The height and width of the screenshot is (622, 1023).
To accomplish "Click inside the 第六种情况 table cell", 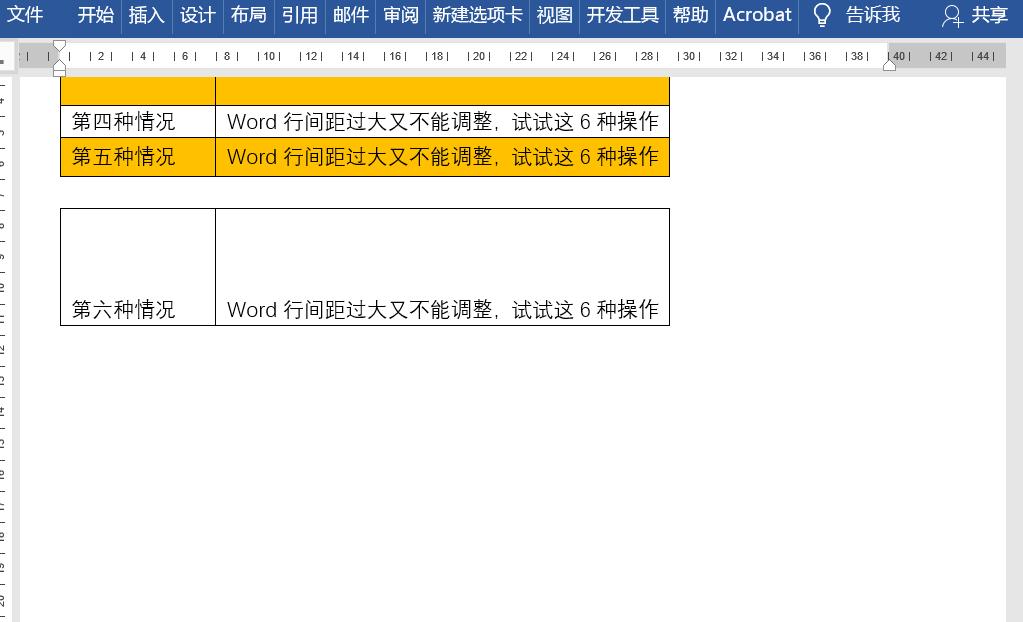I will pyautogui.click(x=122, y=310).
